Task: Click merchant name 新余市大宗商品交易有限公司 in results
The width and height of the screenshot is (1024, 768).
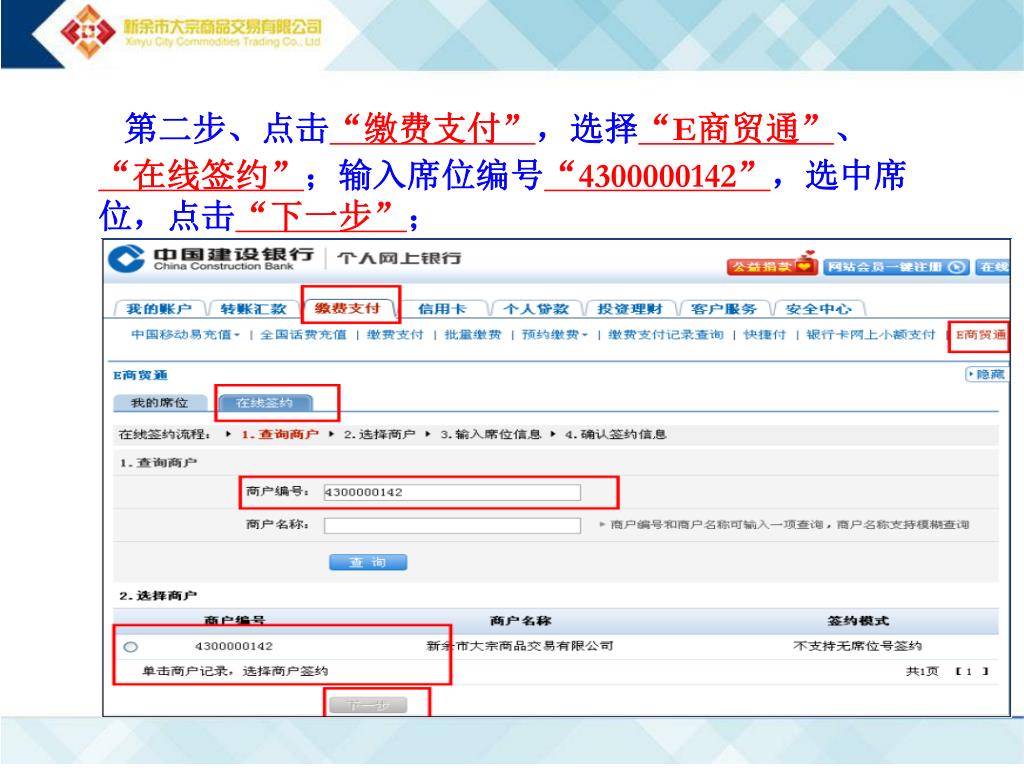Action: click(520, 646)
